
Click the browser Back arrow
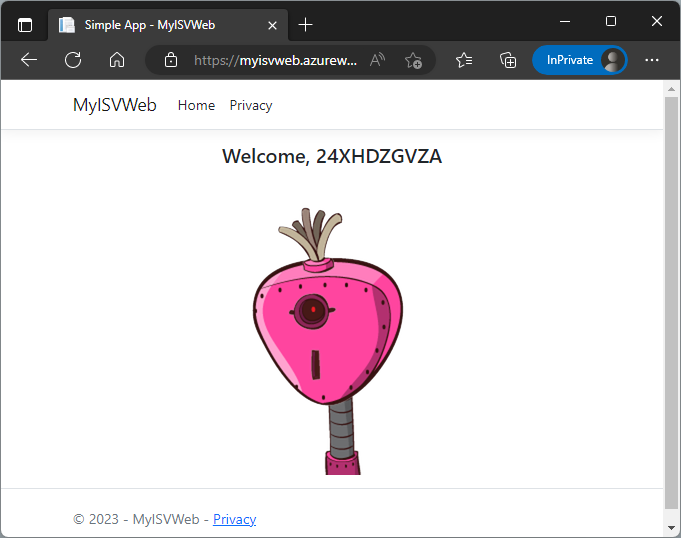click(x=29, y=60)
